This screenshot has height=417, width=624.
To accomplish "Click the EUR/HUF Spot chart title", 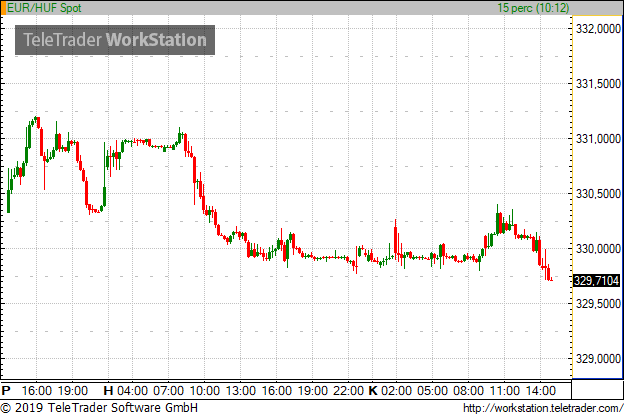I will [44, 8].
